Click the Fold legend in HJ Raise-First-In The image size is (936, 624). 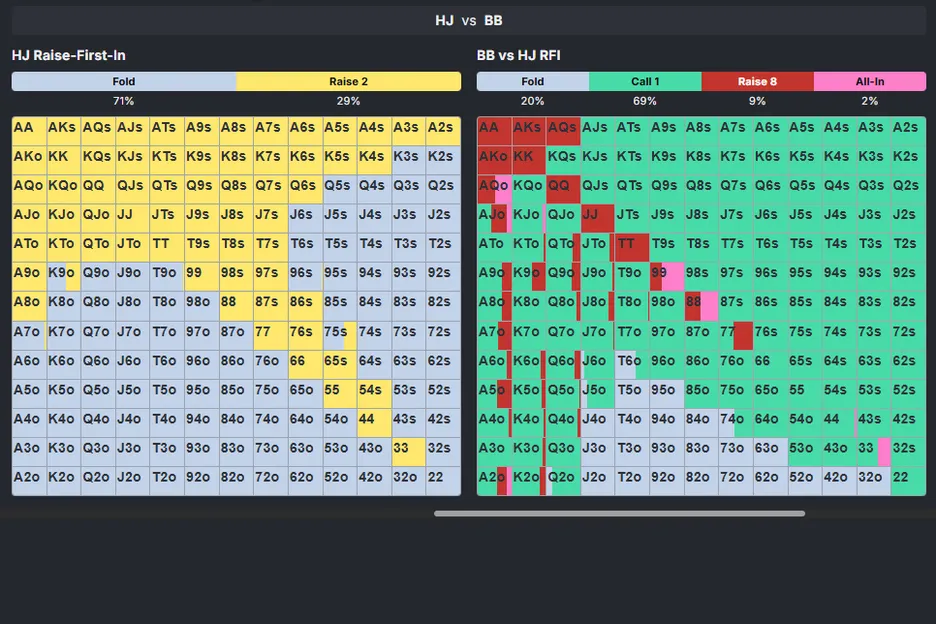[x=124, y=82]
